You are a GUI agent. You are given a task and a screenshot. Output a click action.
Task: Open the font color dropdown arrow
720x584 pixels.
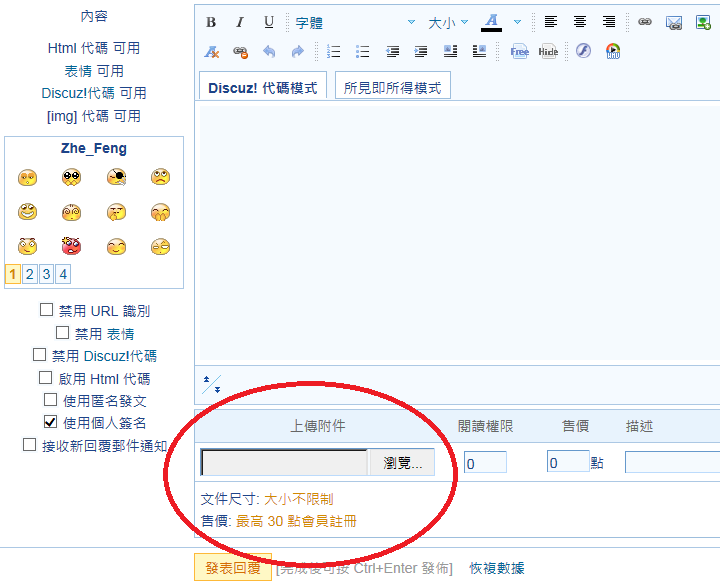(x=518, y=22)
